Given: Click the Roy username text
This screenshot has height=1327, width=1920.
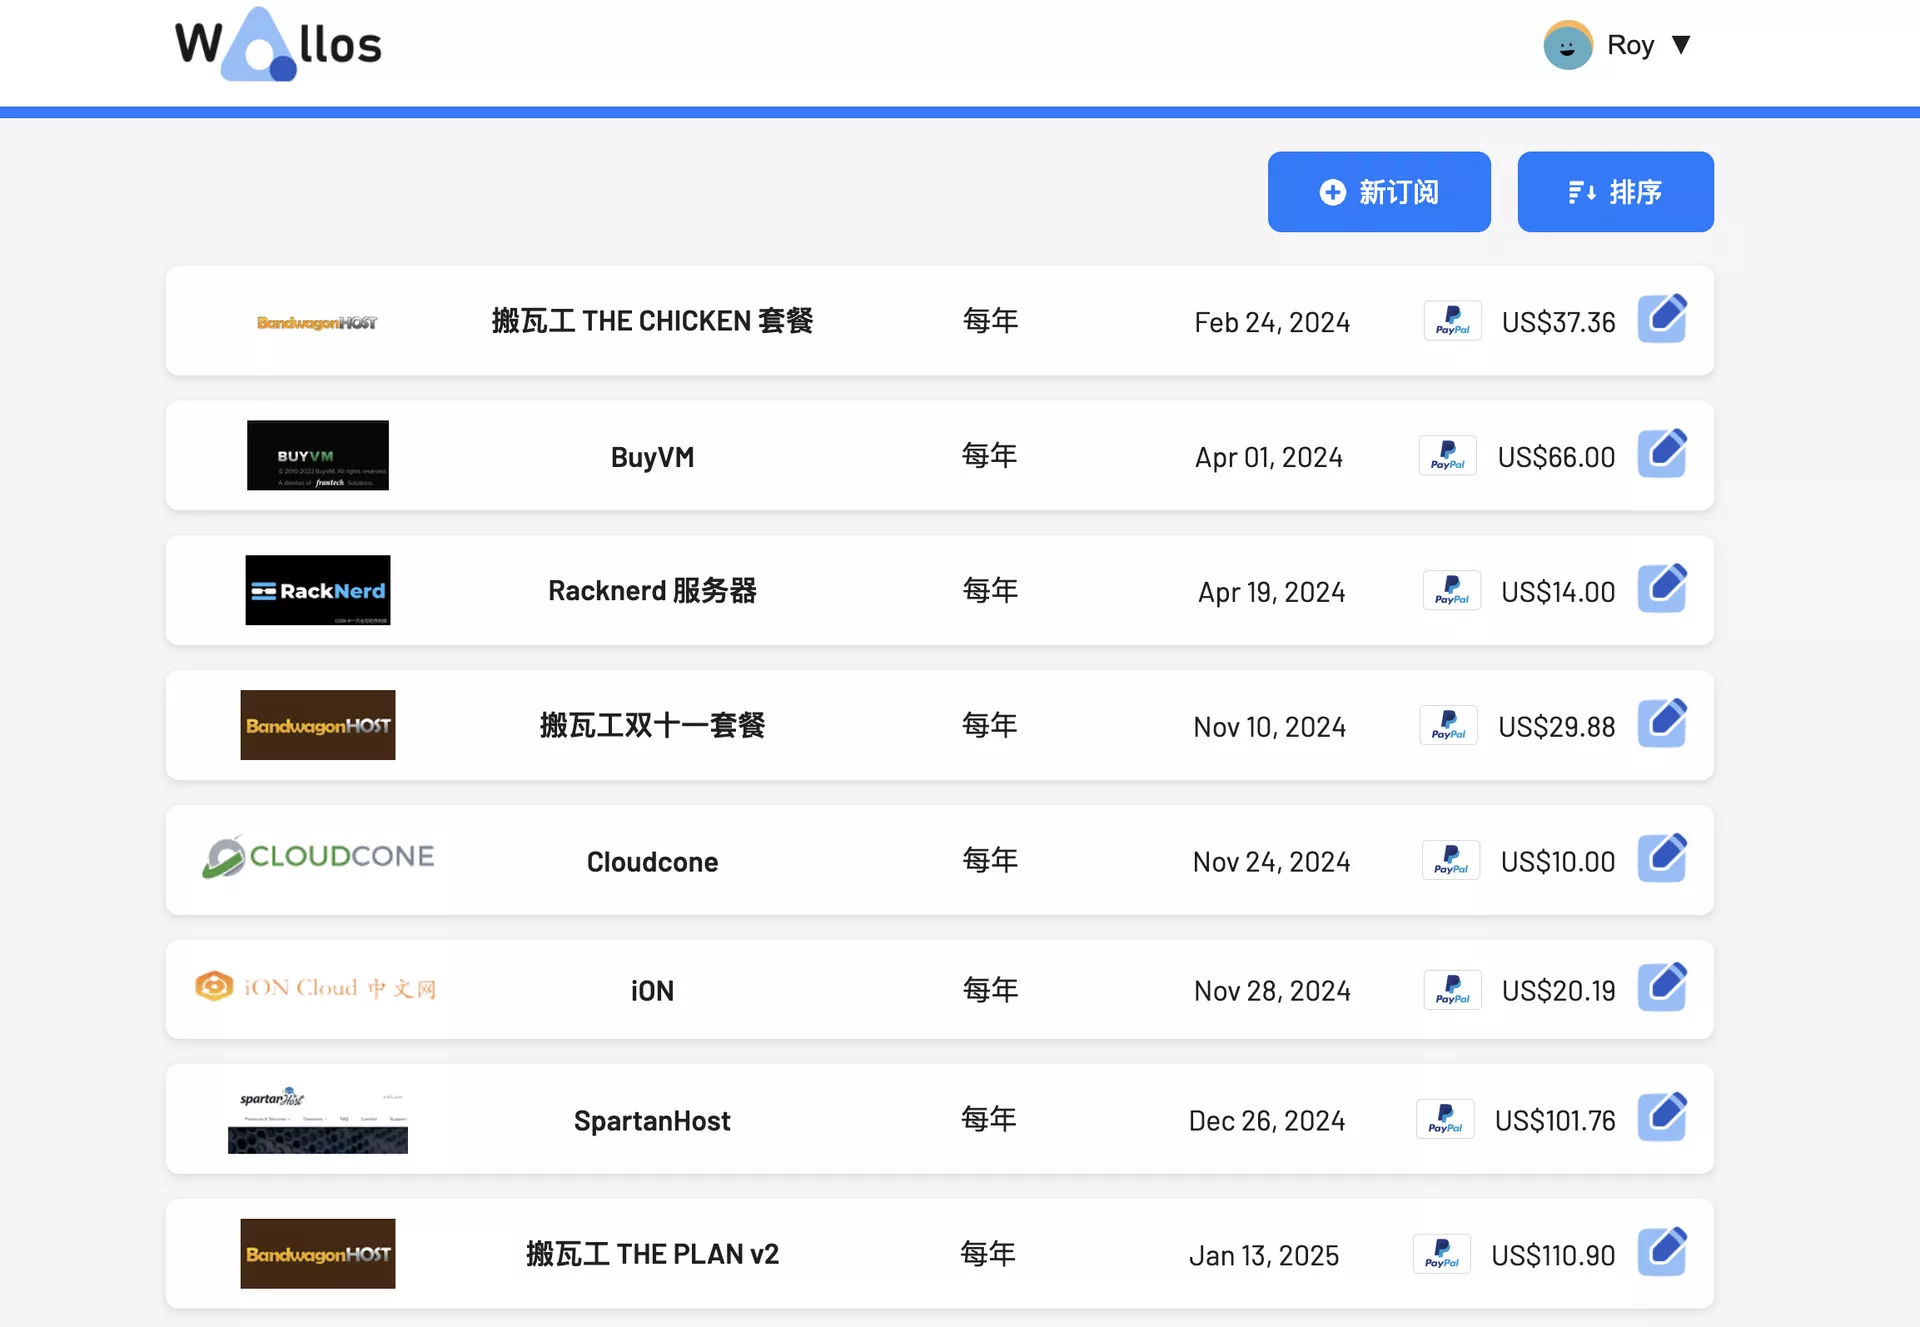Looking at the screenshot, I should click(1630, 45).
